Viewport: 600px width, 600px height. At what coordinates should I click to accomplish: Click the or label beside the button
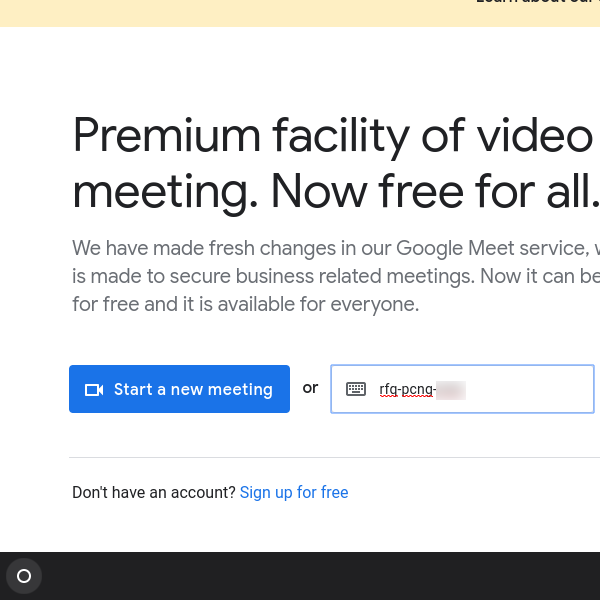(310, 388)
